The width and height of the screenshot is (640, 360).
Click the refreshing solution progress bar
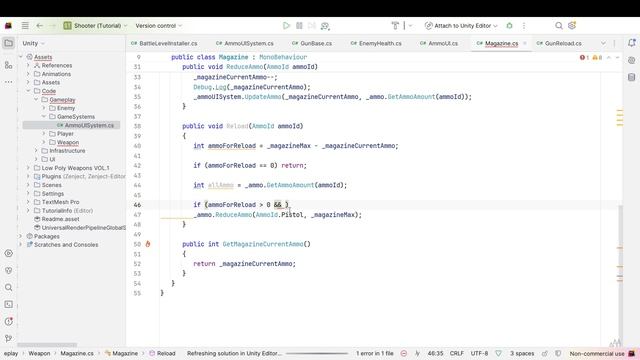point(317,353)
